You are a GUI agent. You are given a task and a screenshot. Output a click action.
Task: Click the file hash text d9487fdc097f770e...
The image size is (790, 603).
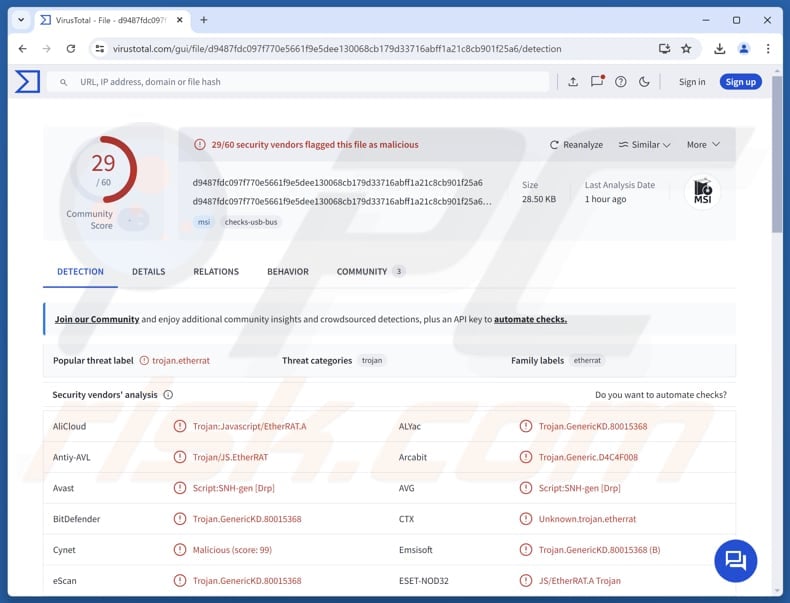point(337,183)
